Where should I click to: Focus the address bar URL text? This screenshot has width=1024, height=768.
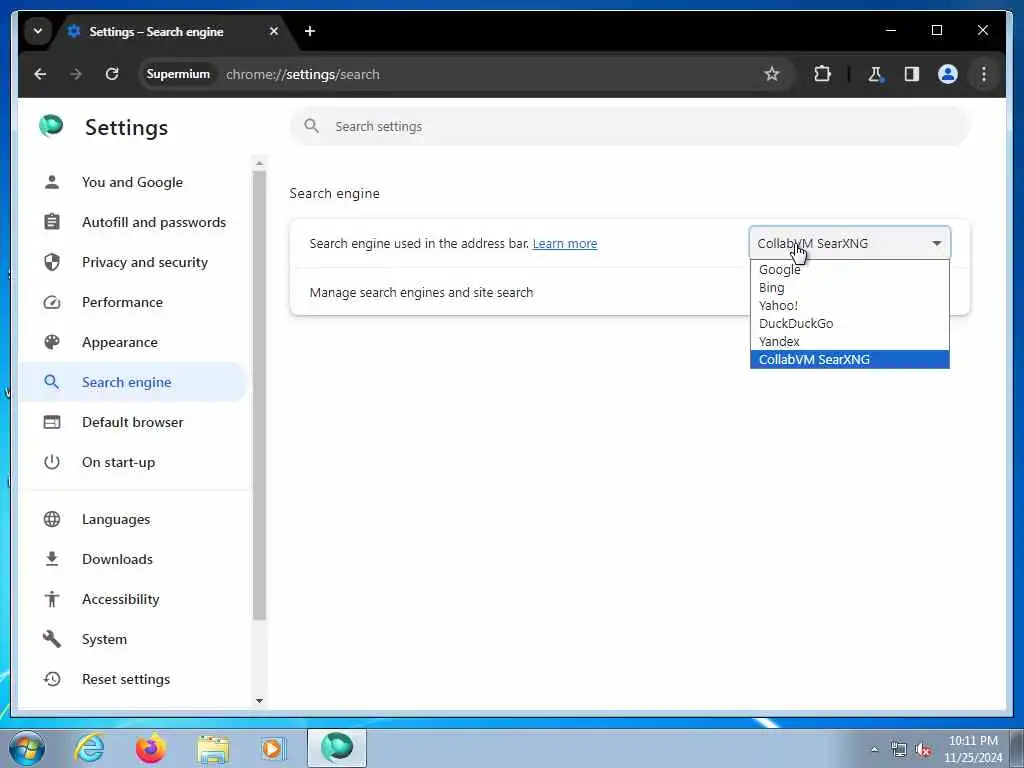[302, 74]
